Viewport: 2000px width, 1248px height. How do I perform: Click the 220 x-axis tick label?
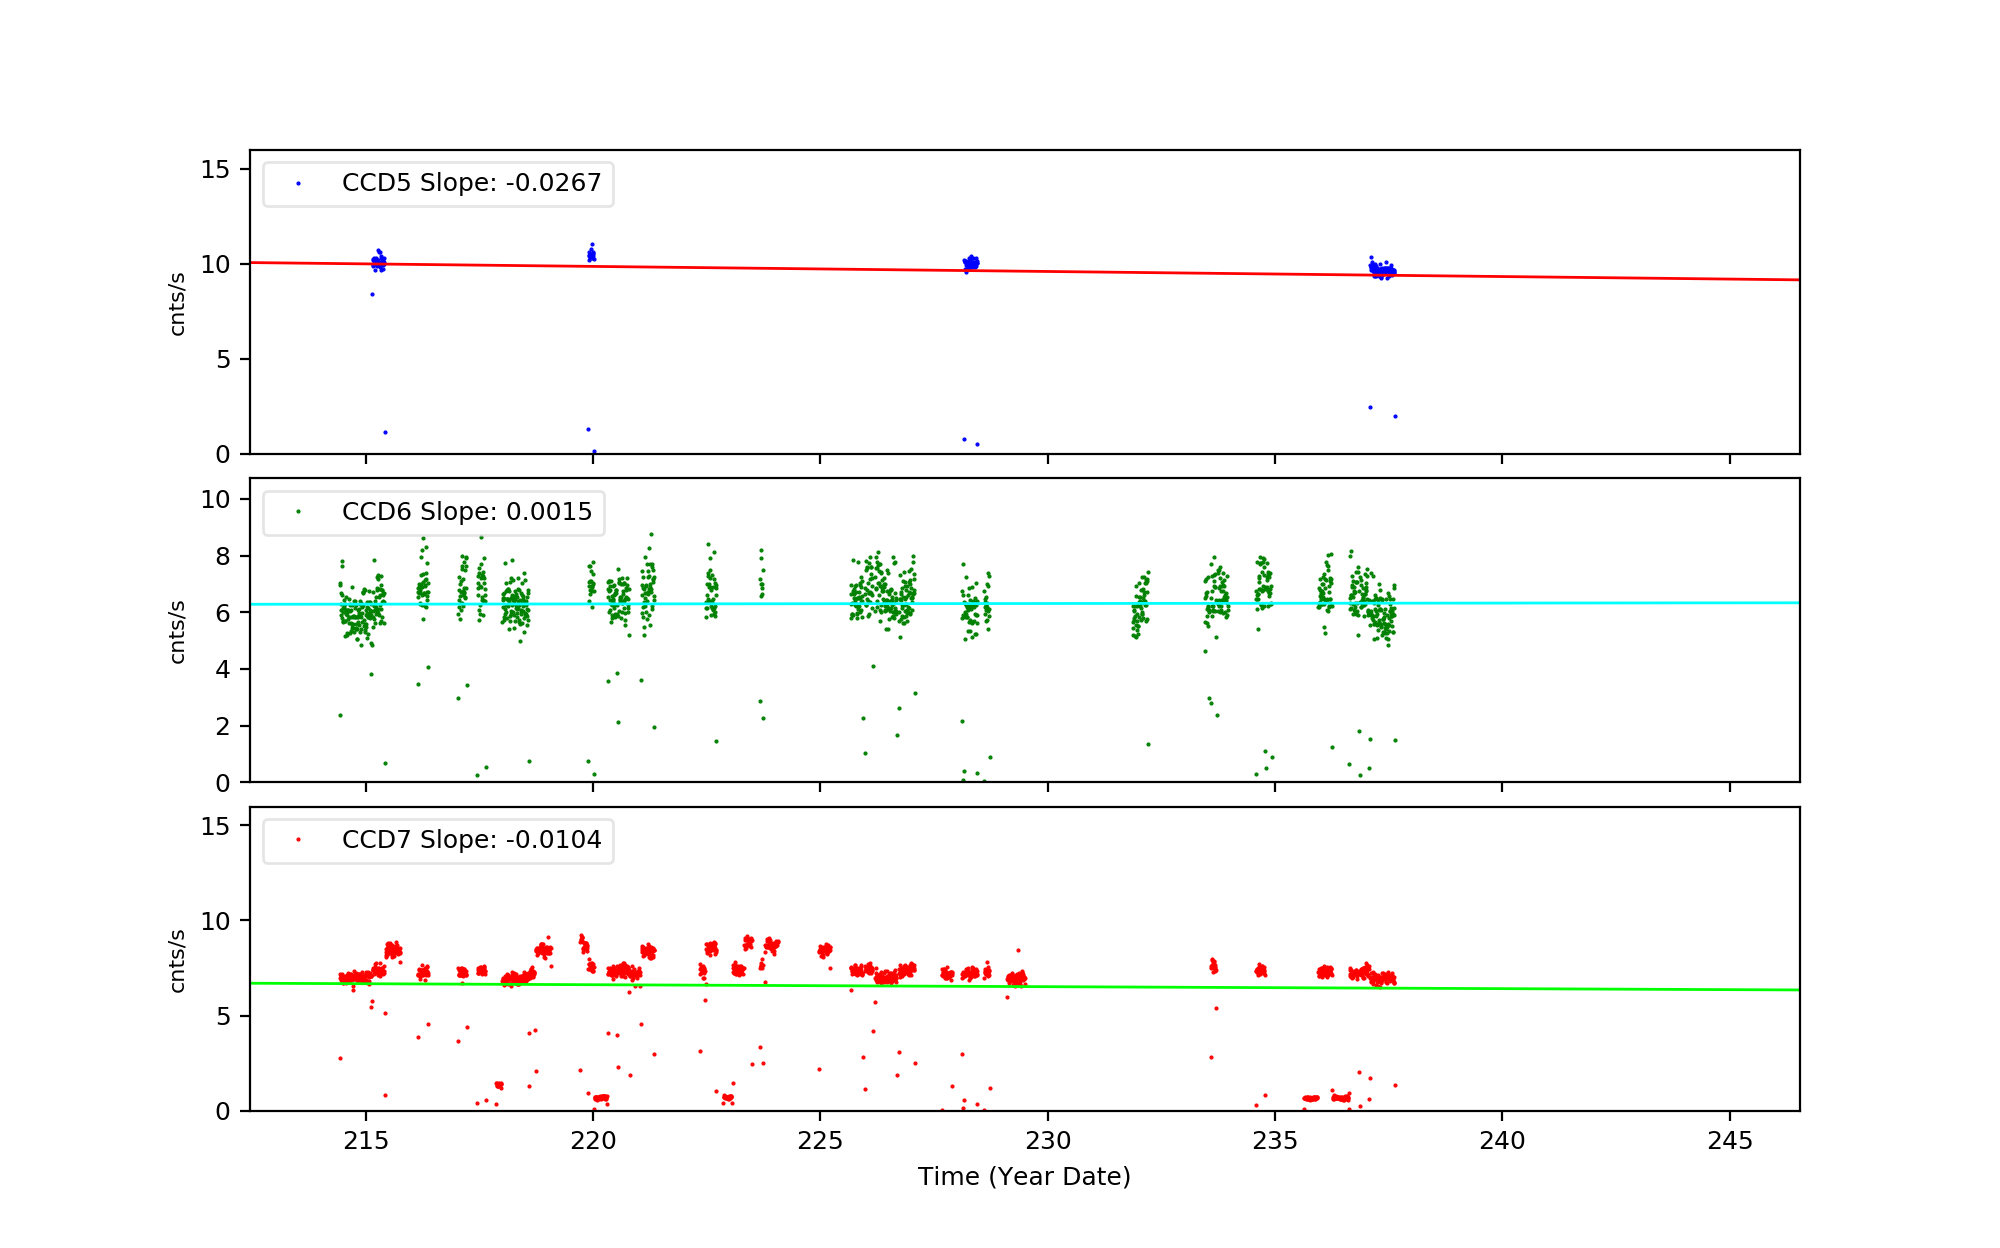click(x=593, y=1141)
